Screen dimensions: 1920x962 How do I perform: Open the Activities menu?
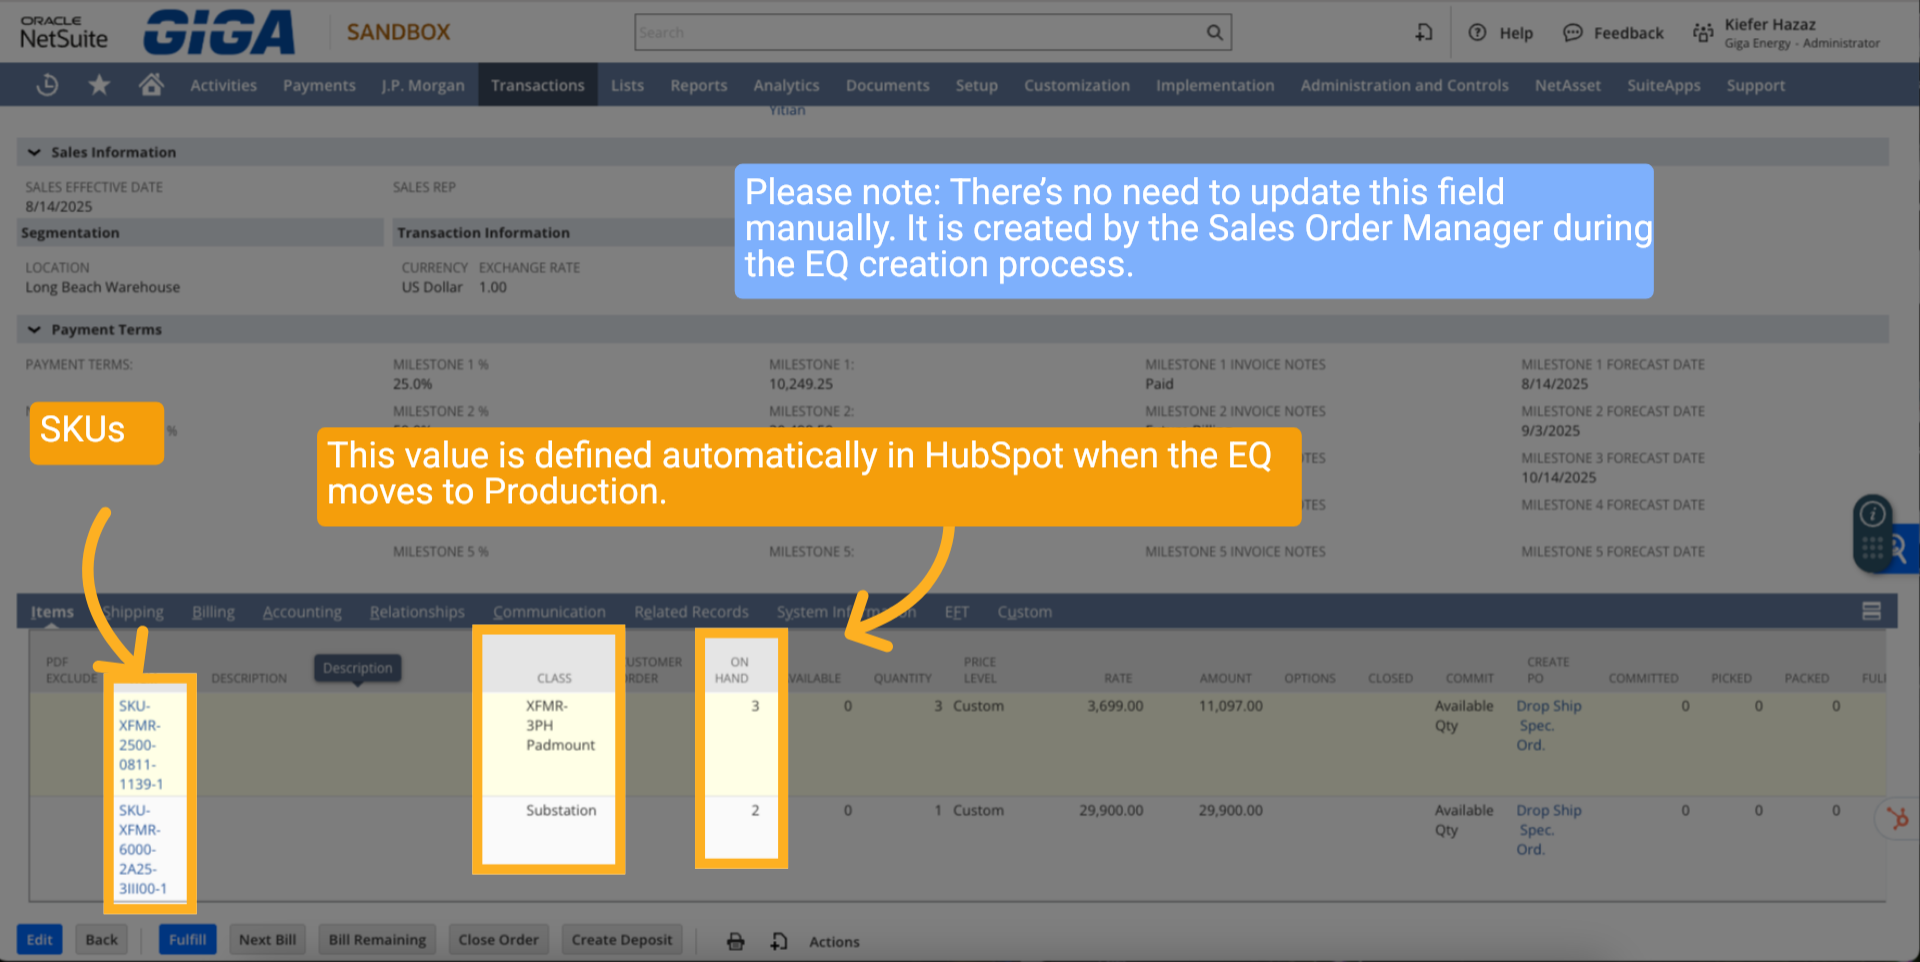click(223, 85)
